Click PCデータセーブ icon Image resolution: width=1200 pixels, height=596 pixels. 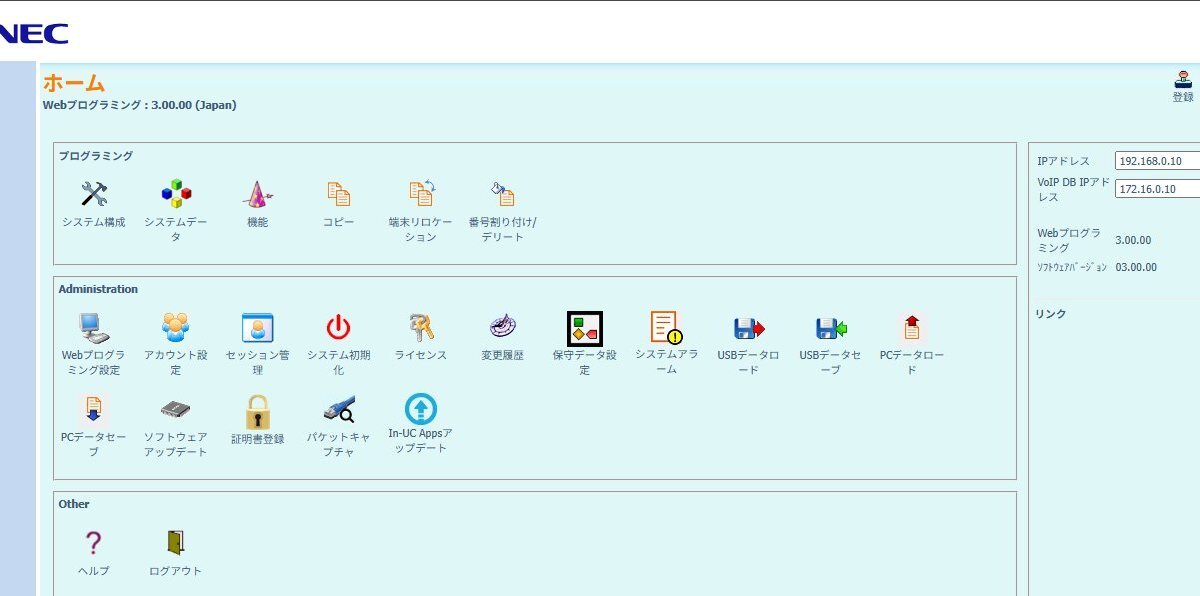(94, 410)
